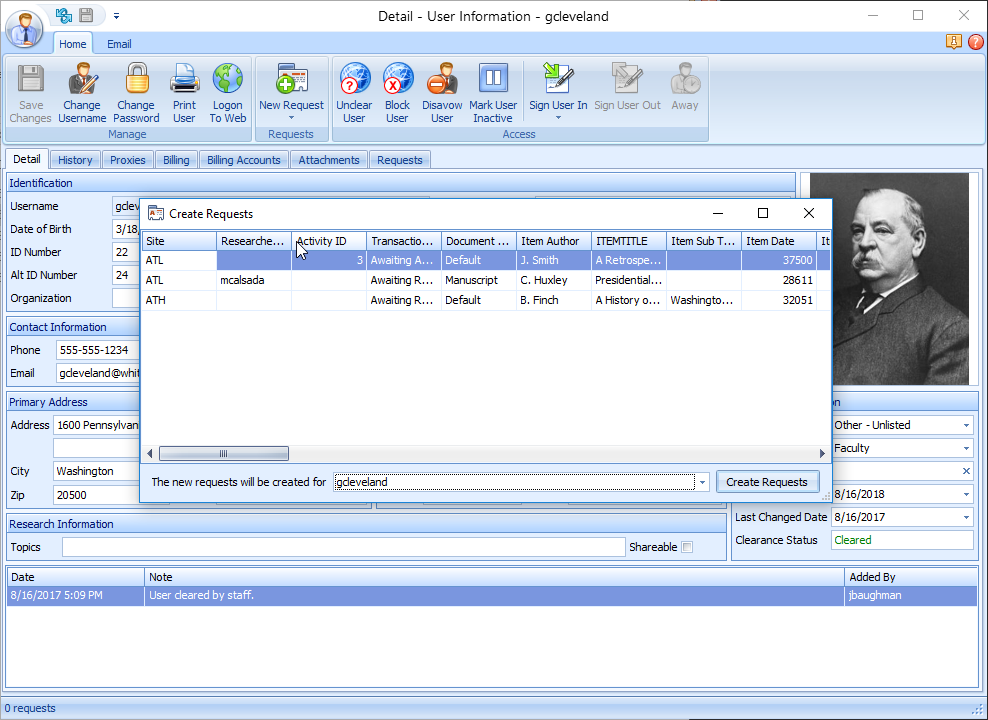The height and width of the screenshot is (720, 988).
Task: Open the Other - Unlisted dropdown
Action: 966,424
